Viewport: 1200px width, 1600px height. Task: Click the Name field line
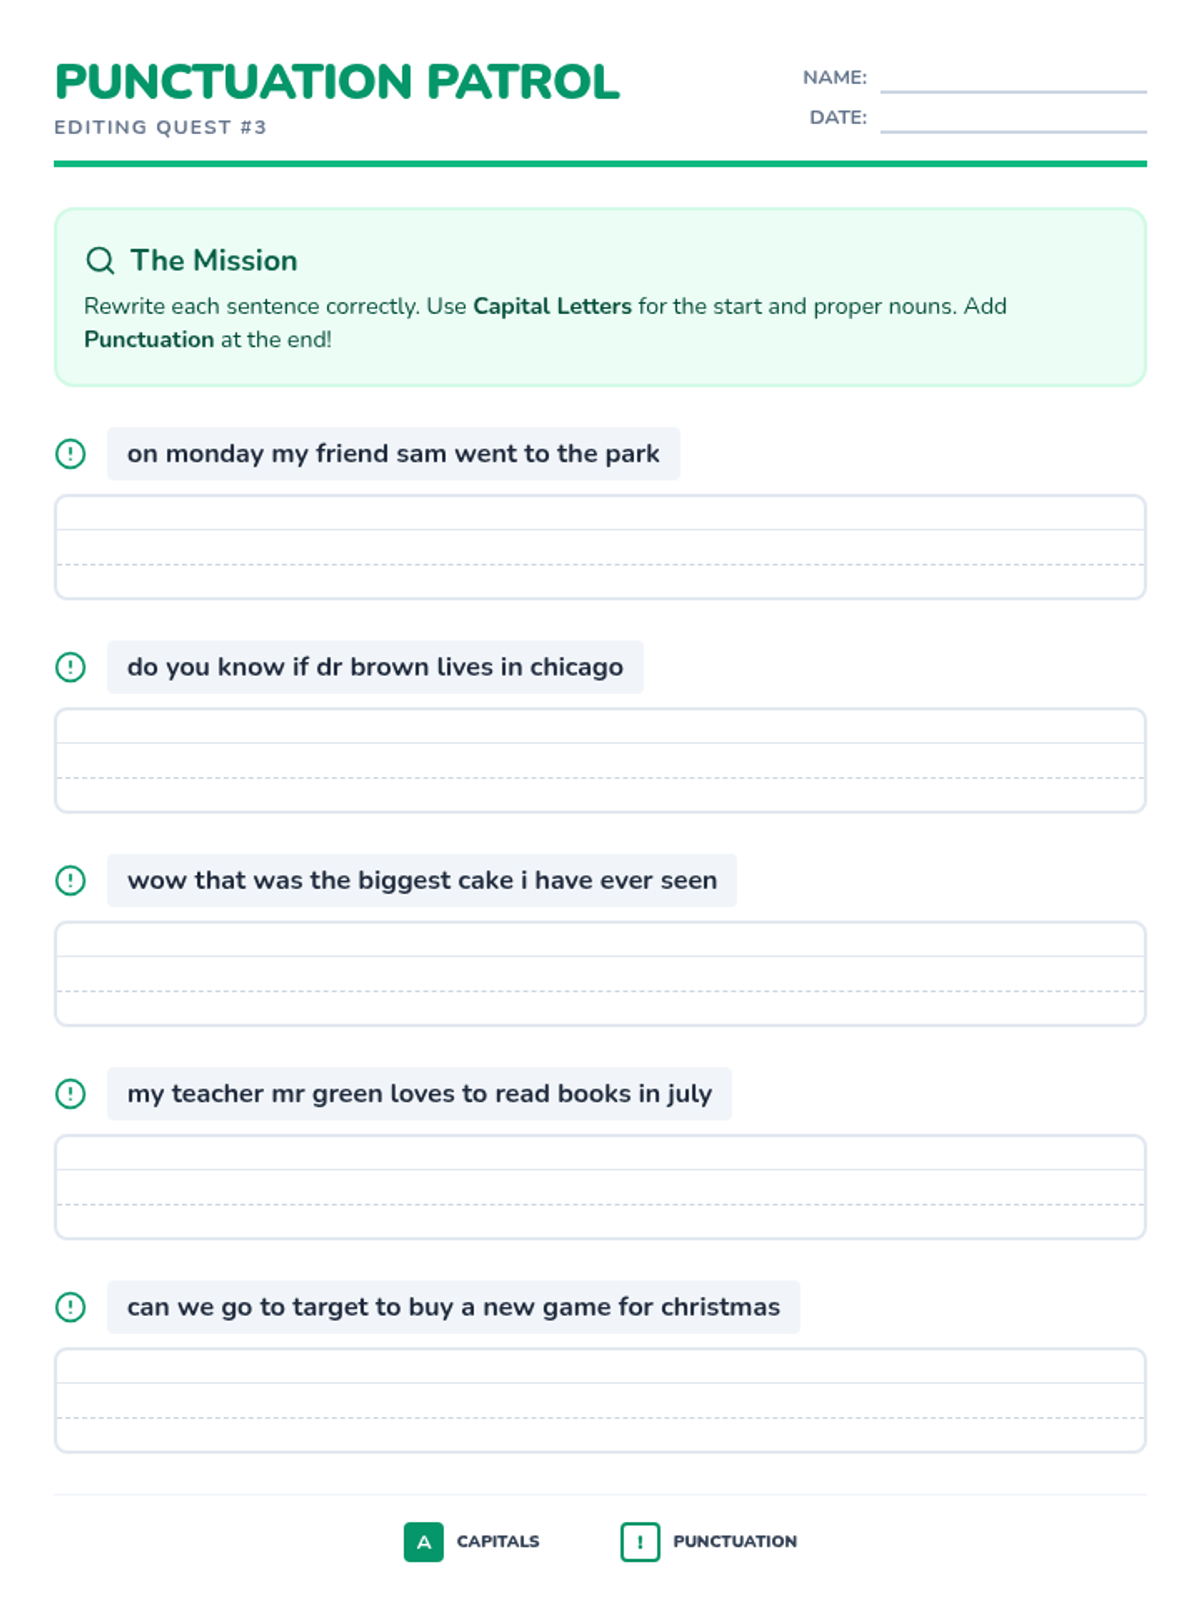tap(1012, 80)
